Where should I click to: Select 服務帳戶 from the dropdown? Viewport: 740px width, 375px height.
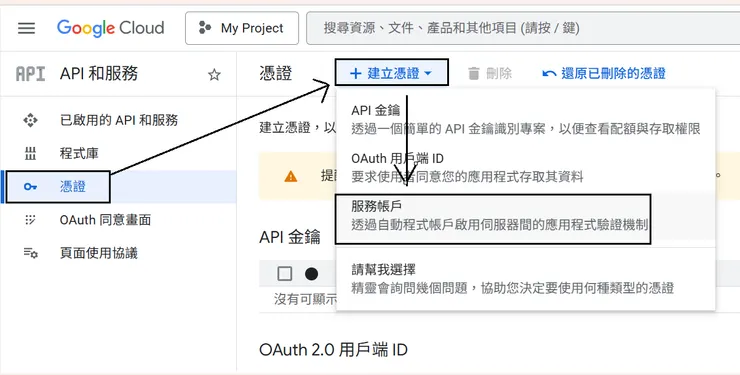pos(525,215)
